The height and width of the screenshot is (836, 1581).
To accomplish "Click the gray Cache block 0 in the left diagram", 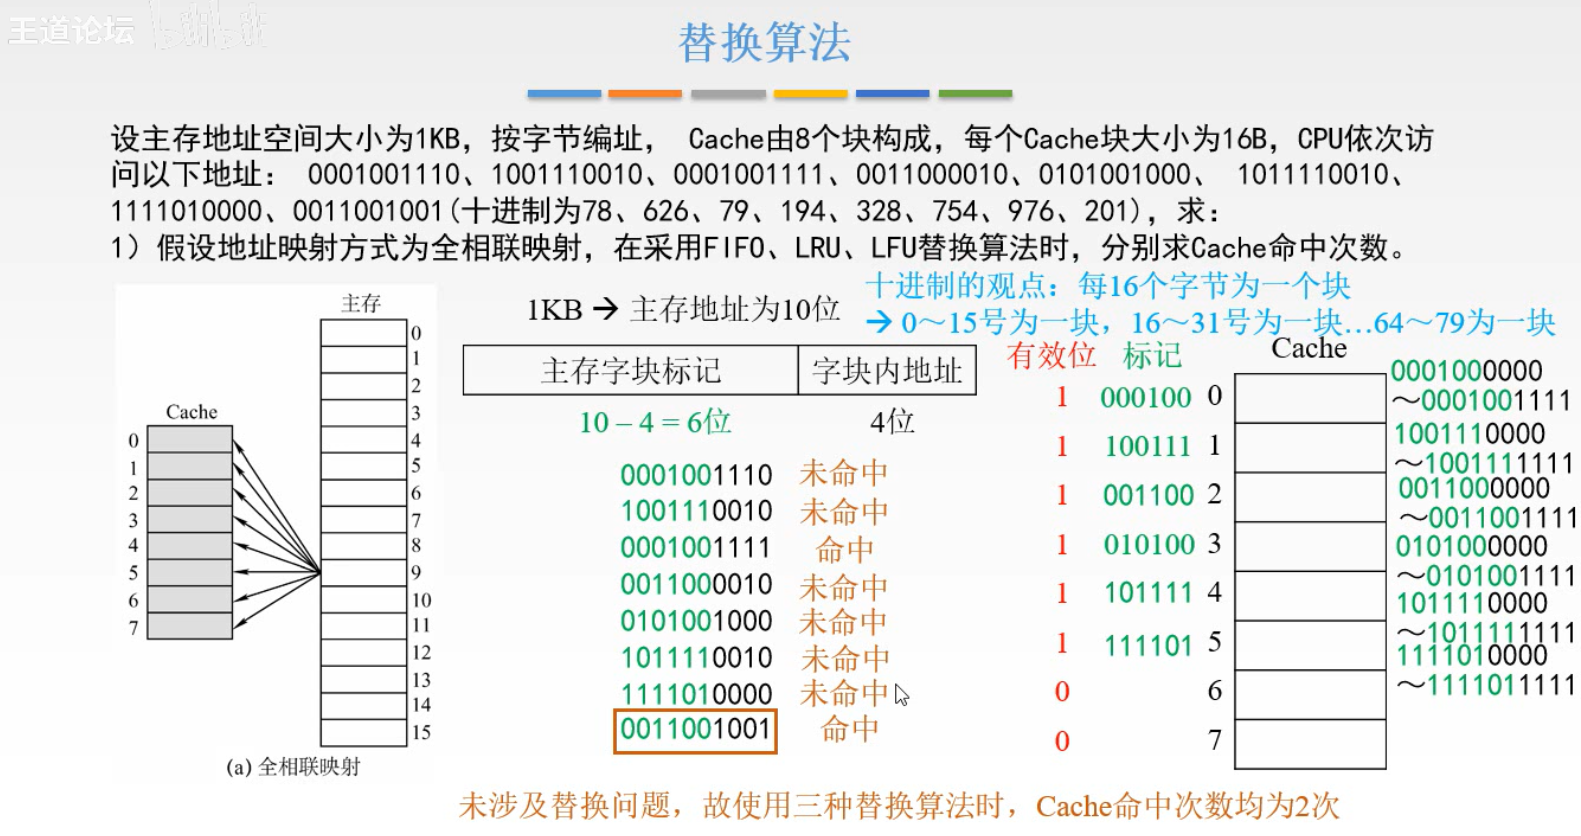I will click(x=189, y=439).
